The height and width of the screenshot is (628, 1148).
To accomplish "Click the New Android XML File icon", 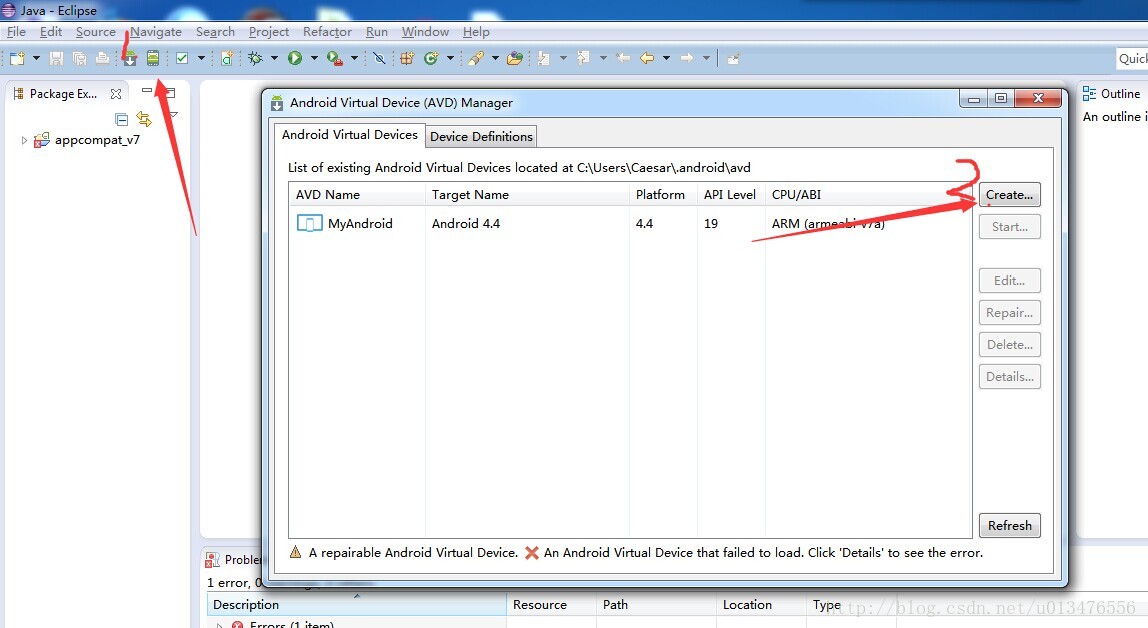I will (x=227, y=59).
